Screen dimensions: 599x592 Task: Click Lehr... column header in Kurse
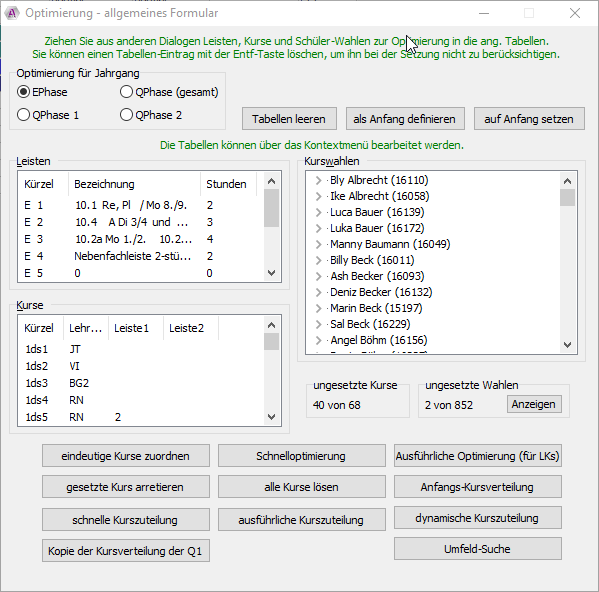86,328
